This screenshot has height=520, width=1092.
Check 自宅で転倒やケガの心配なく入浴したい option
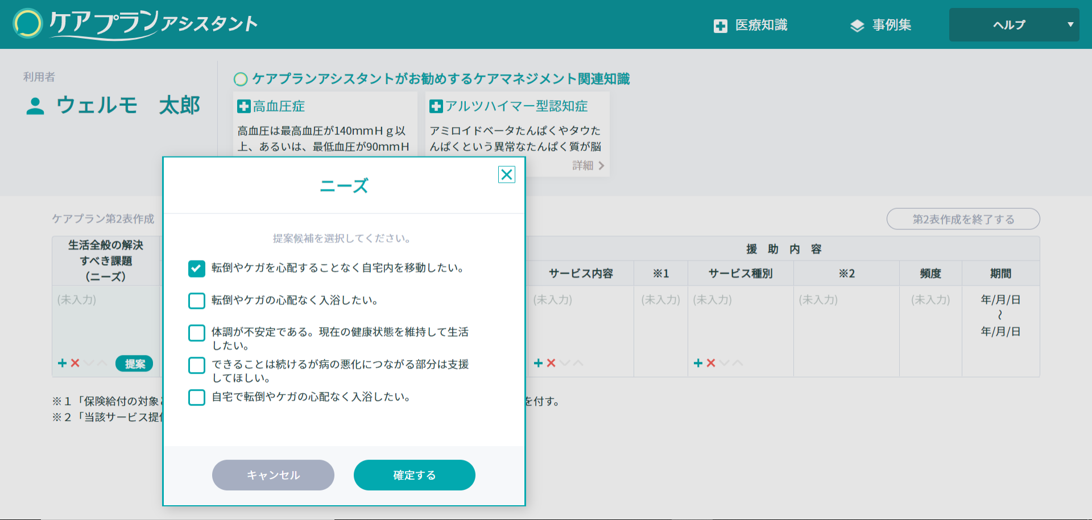click(197, 397)
